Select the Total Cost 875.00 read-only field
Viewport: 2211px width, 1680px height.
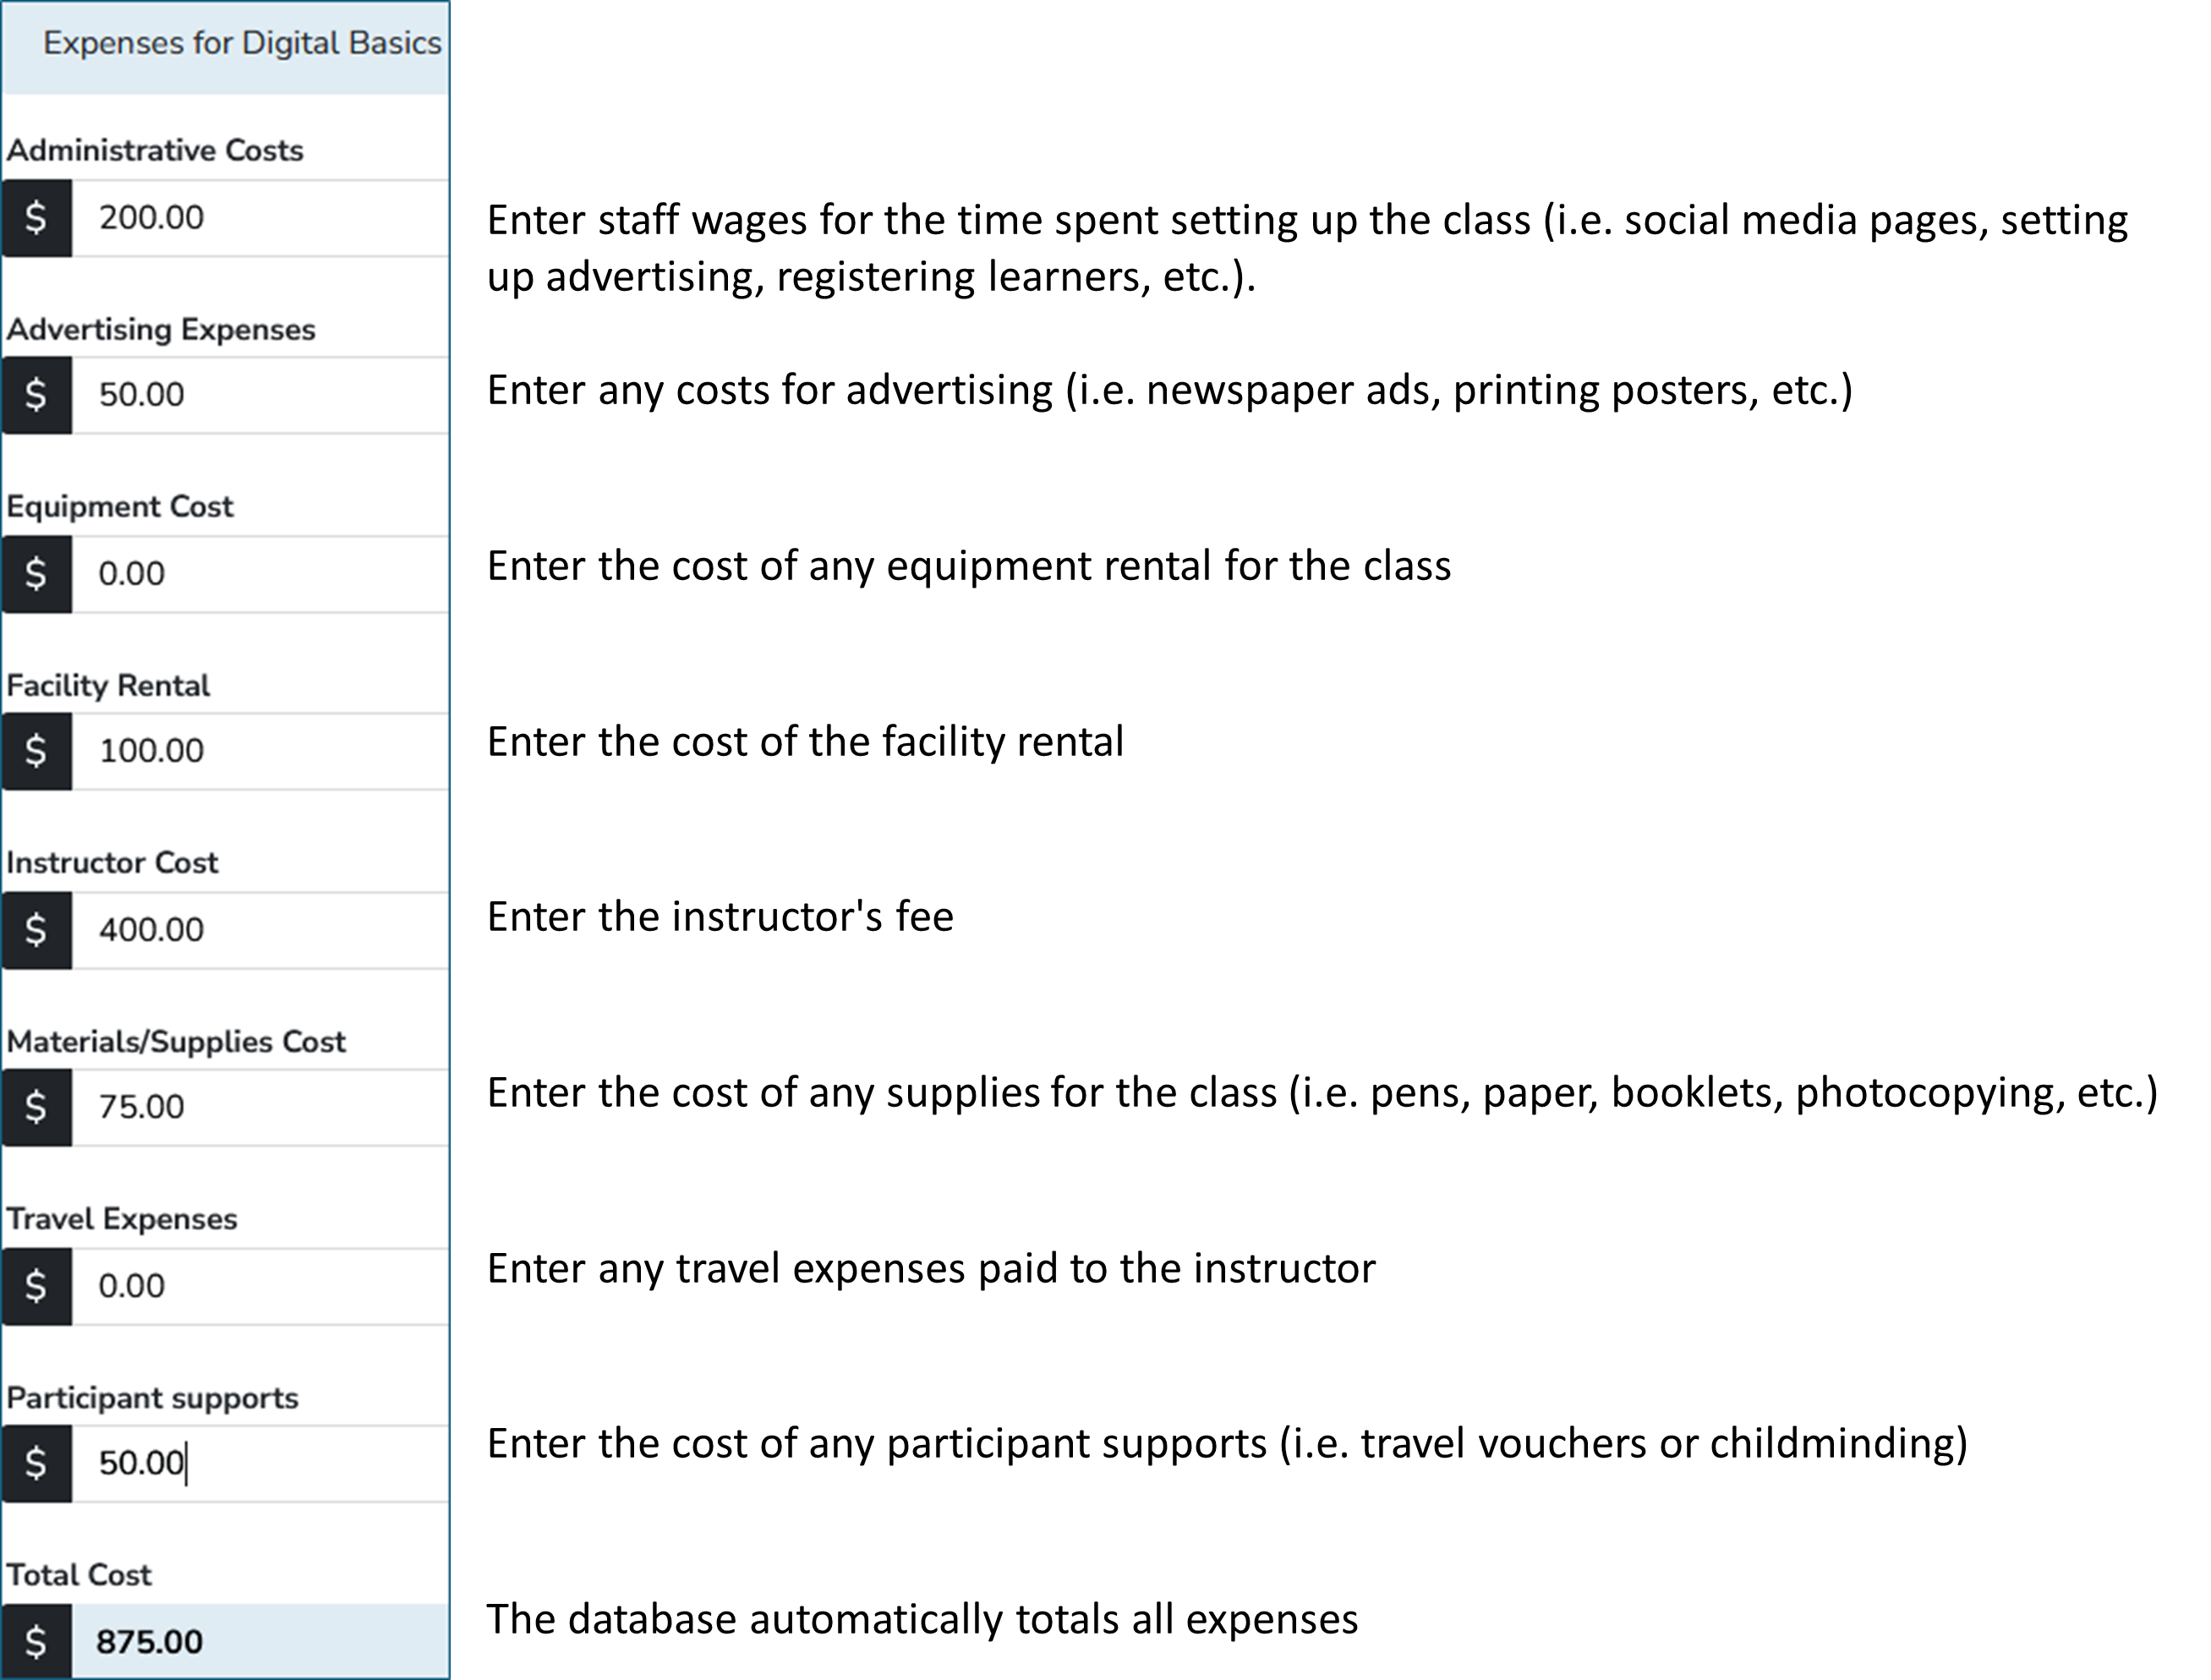[260, 1641]
